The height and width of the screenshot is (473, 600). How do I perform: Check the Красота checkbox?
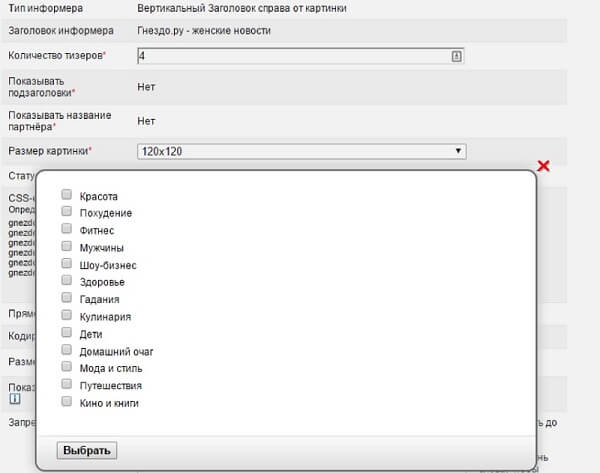66,195
